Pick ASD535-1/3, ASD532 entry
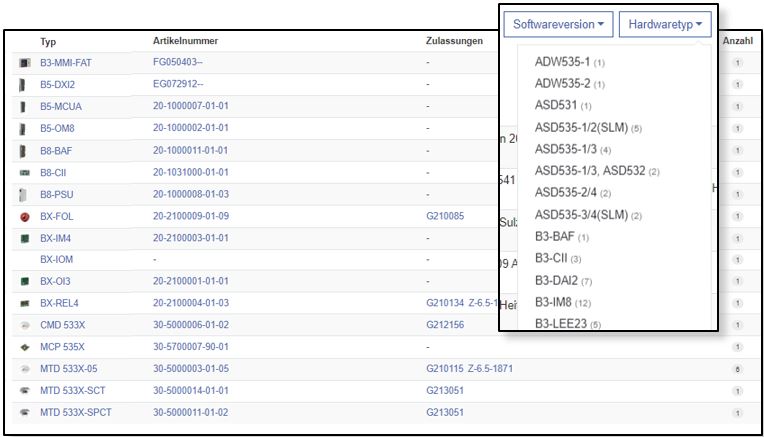Viewport: 764px width, 437px height. pos(597,171)
